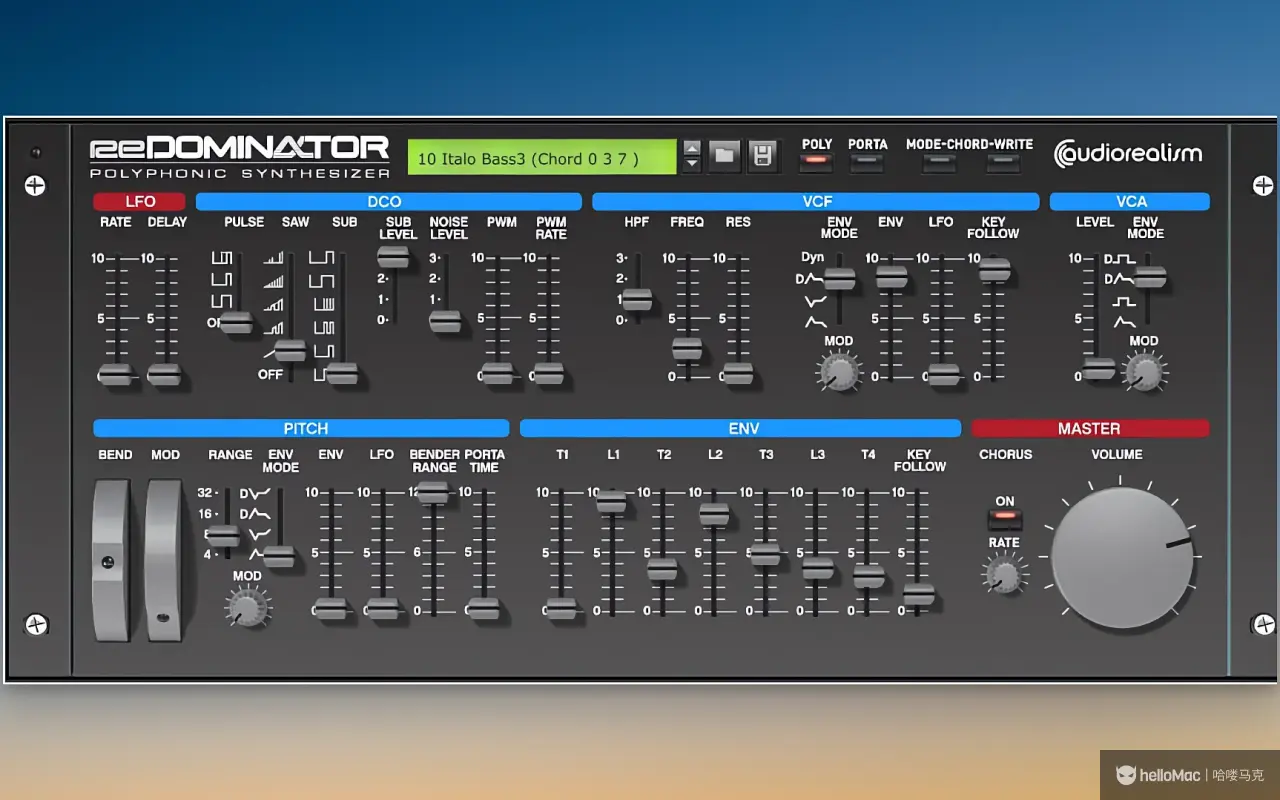Click the VCA ENV MODE selector handle
The width and height of the screenshot is (1280, 800).
[x=1150, y=278]
